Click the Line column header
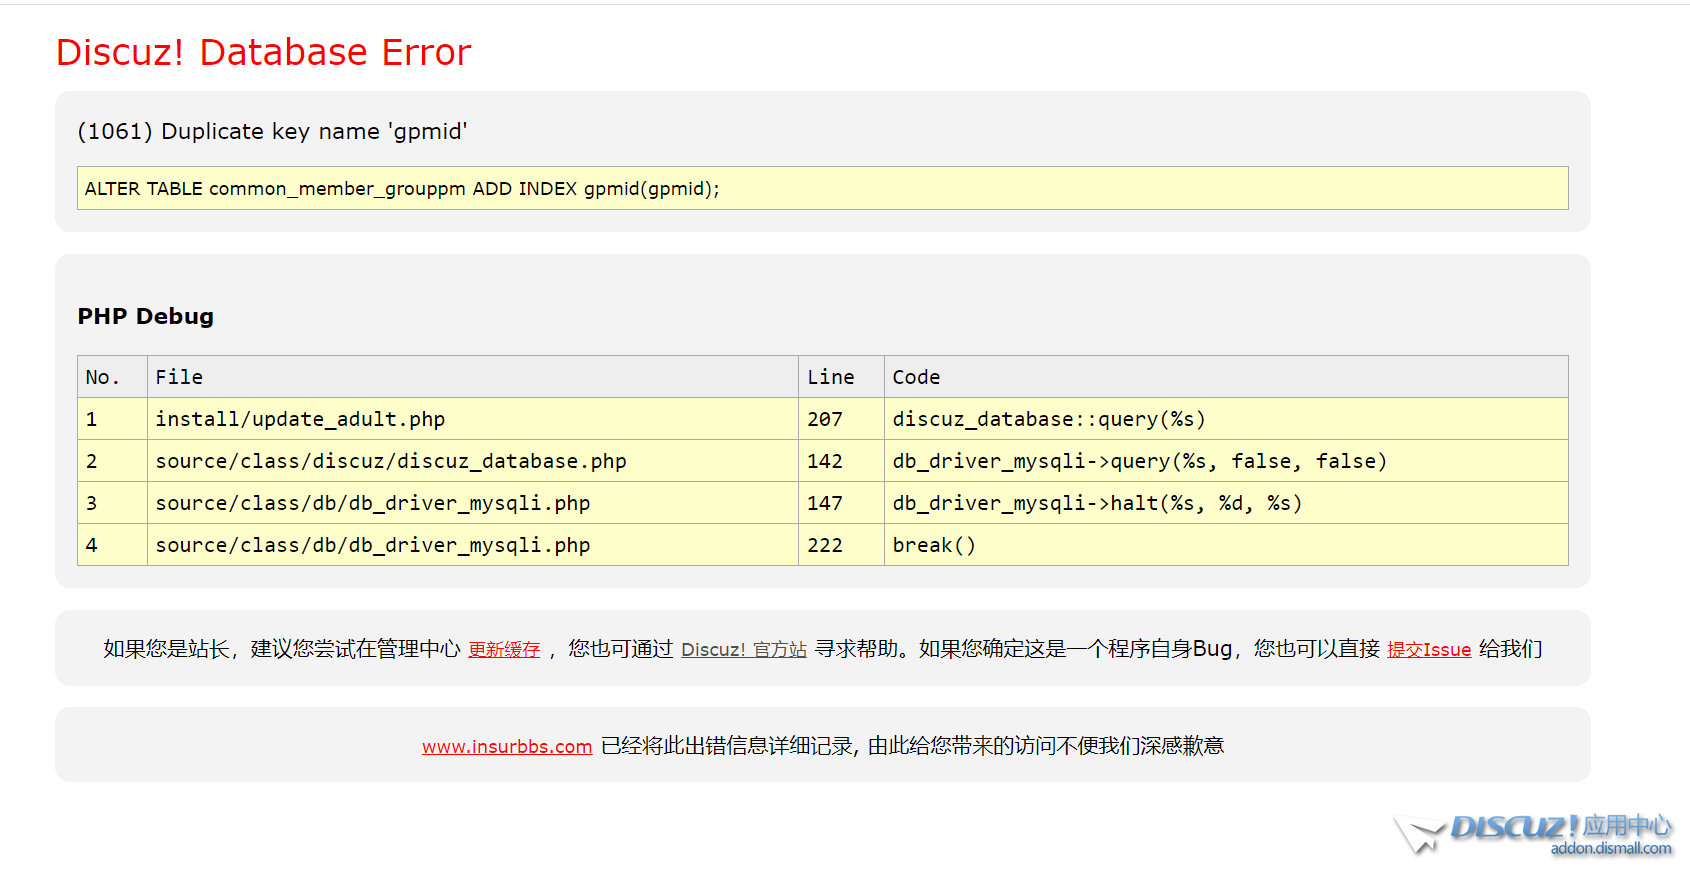 (841, 377)
